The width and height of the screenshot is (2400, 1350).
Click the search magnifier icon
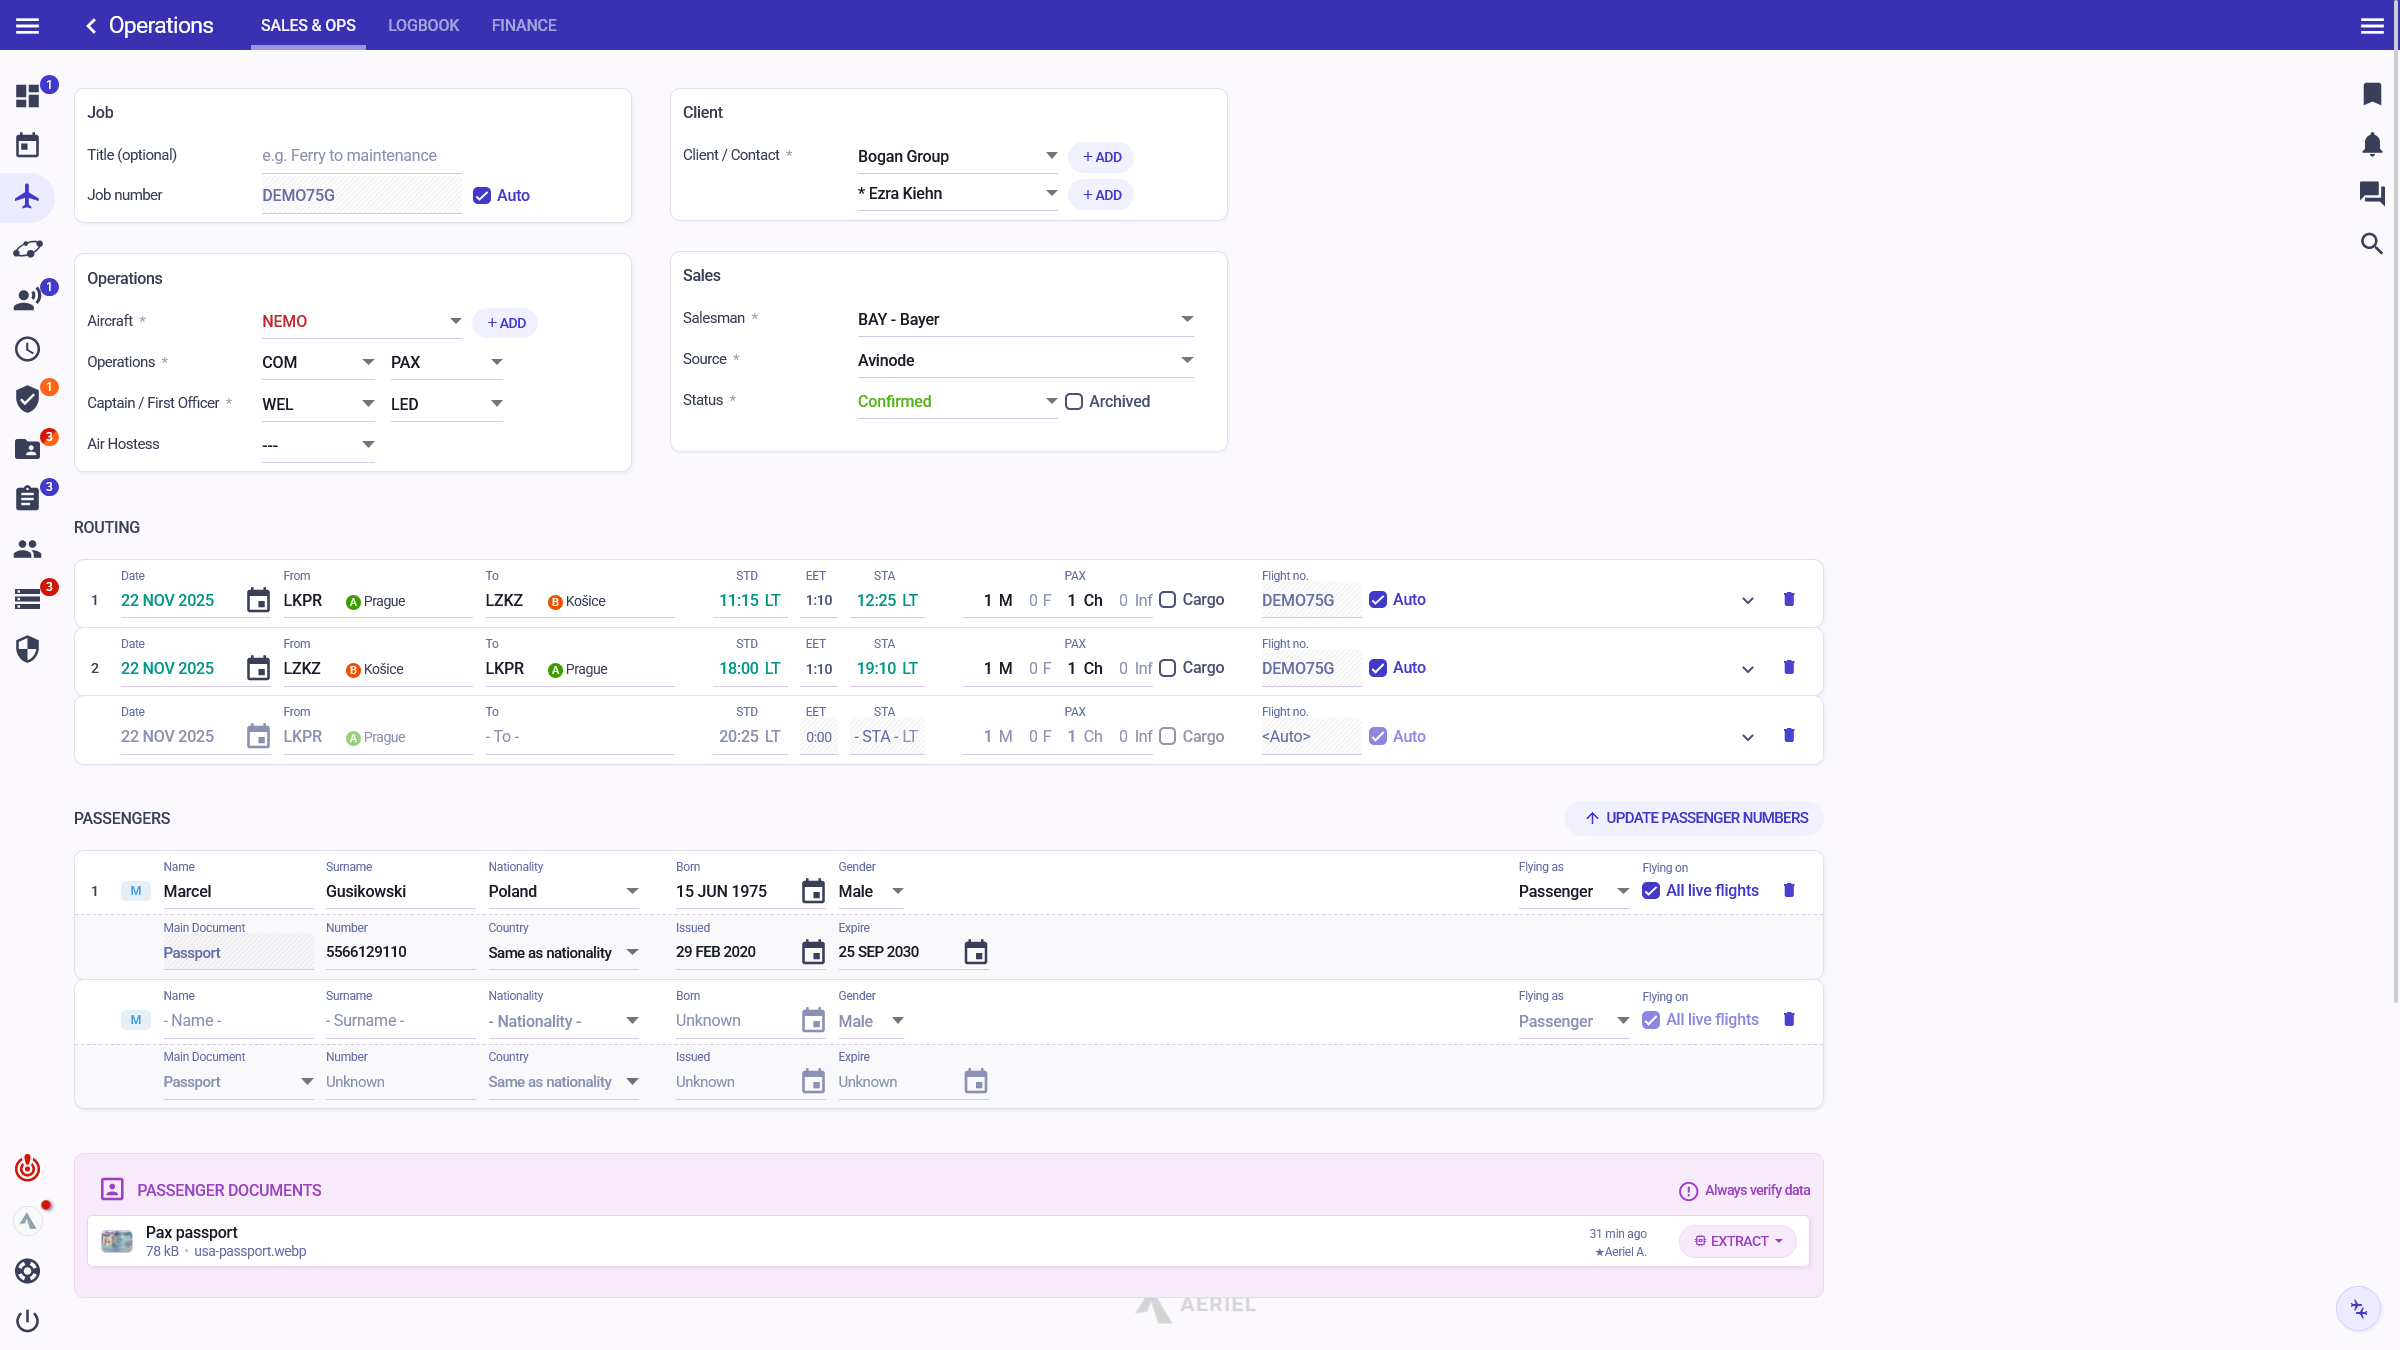click(2371, 243)
